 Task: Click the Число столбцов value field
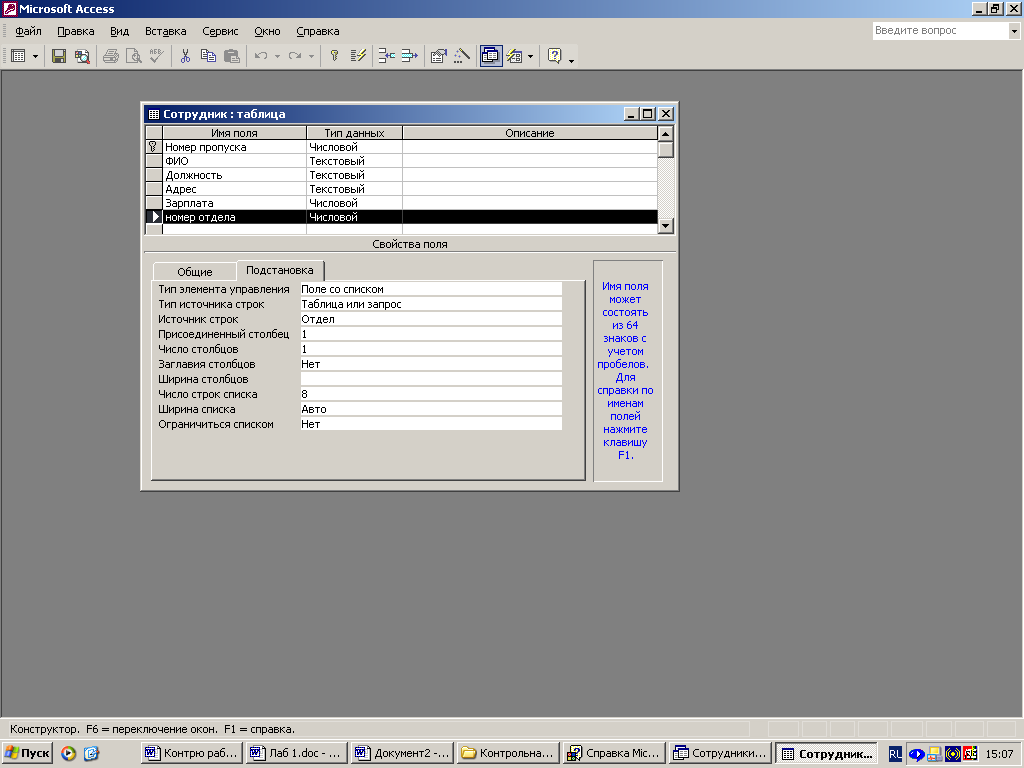(430, 349)
